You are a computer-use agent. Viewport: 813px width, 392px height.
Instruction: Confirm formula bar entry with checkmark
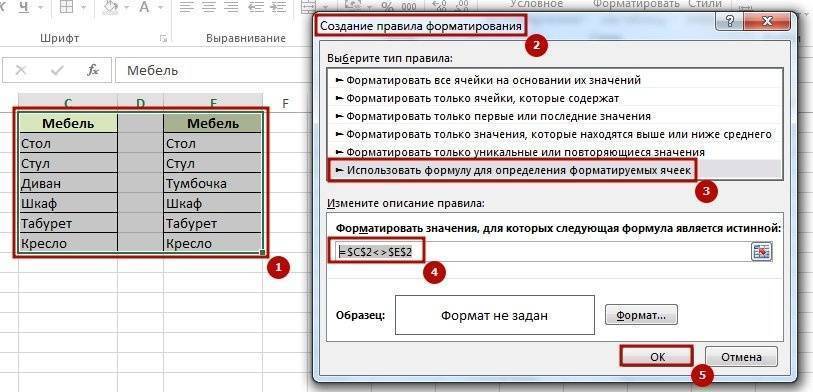(57, 70)
